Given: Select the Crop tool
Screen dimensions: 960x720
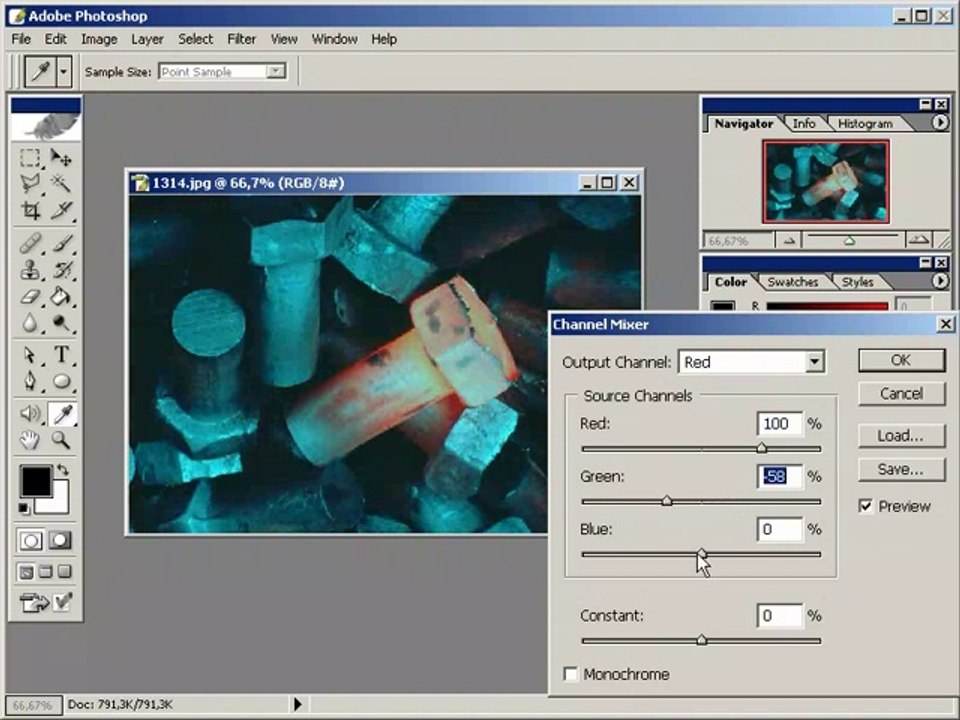Looking at the screenshot, I should coord(29,210).
